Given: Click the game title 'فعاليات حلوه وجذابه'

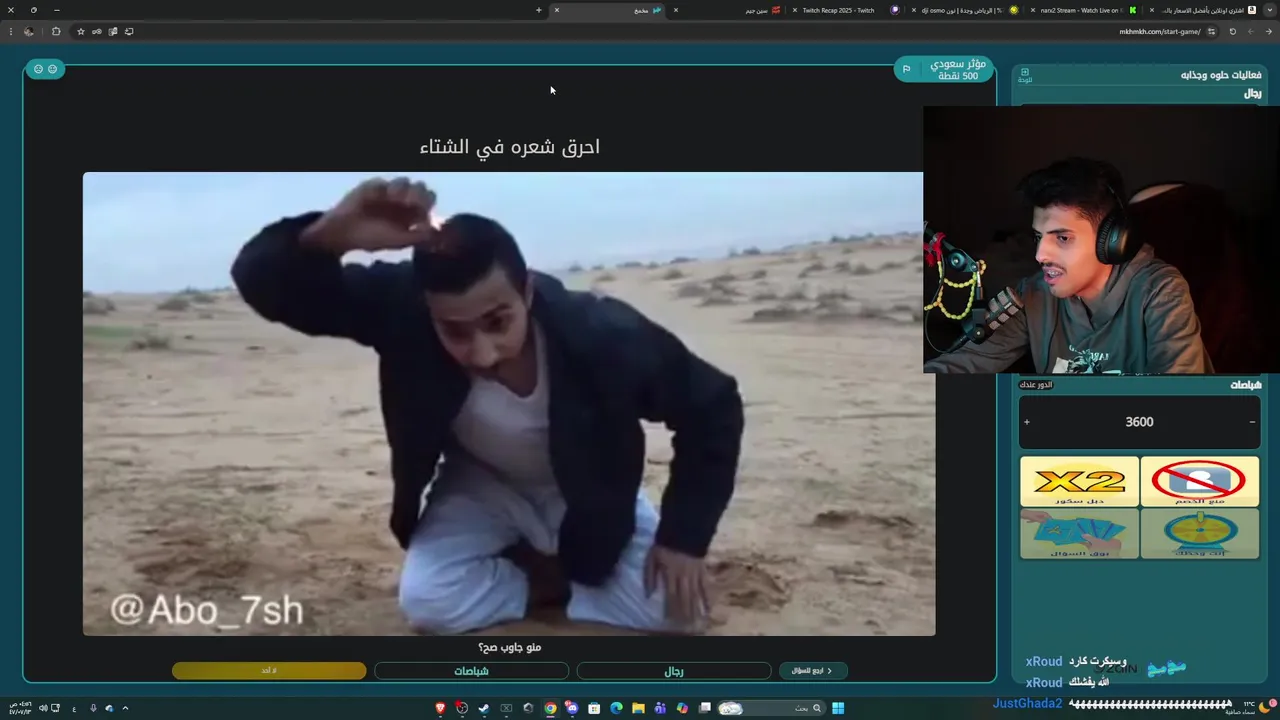Looking at the screenshot, I should (x=1221, y=75).
